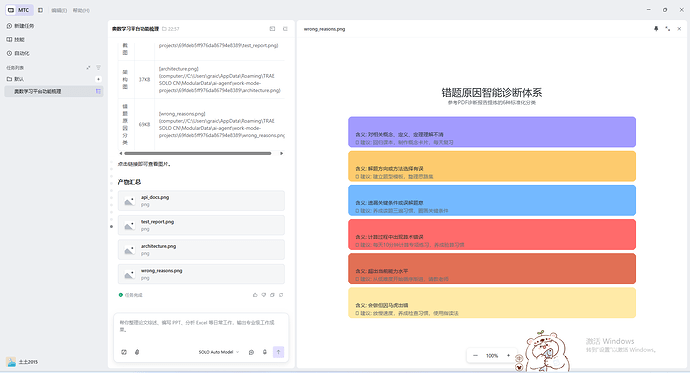The image size is (690, 373).
Task: Open the wrong_reasons.png file card
Action: [201, 274]
